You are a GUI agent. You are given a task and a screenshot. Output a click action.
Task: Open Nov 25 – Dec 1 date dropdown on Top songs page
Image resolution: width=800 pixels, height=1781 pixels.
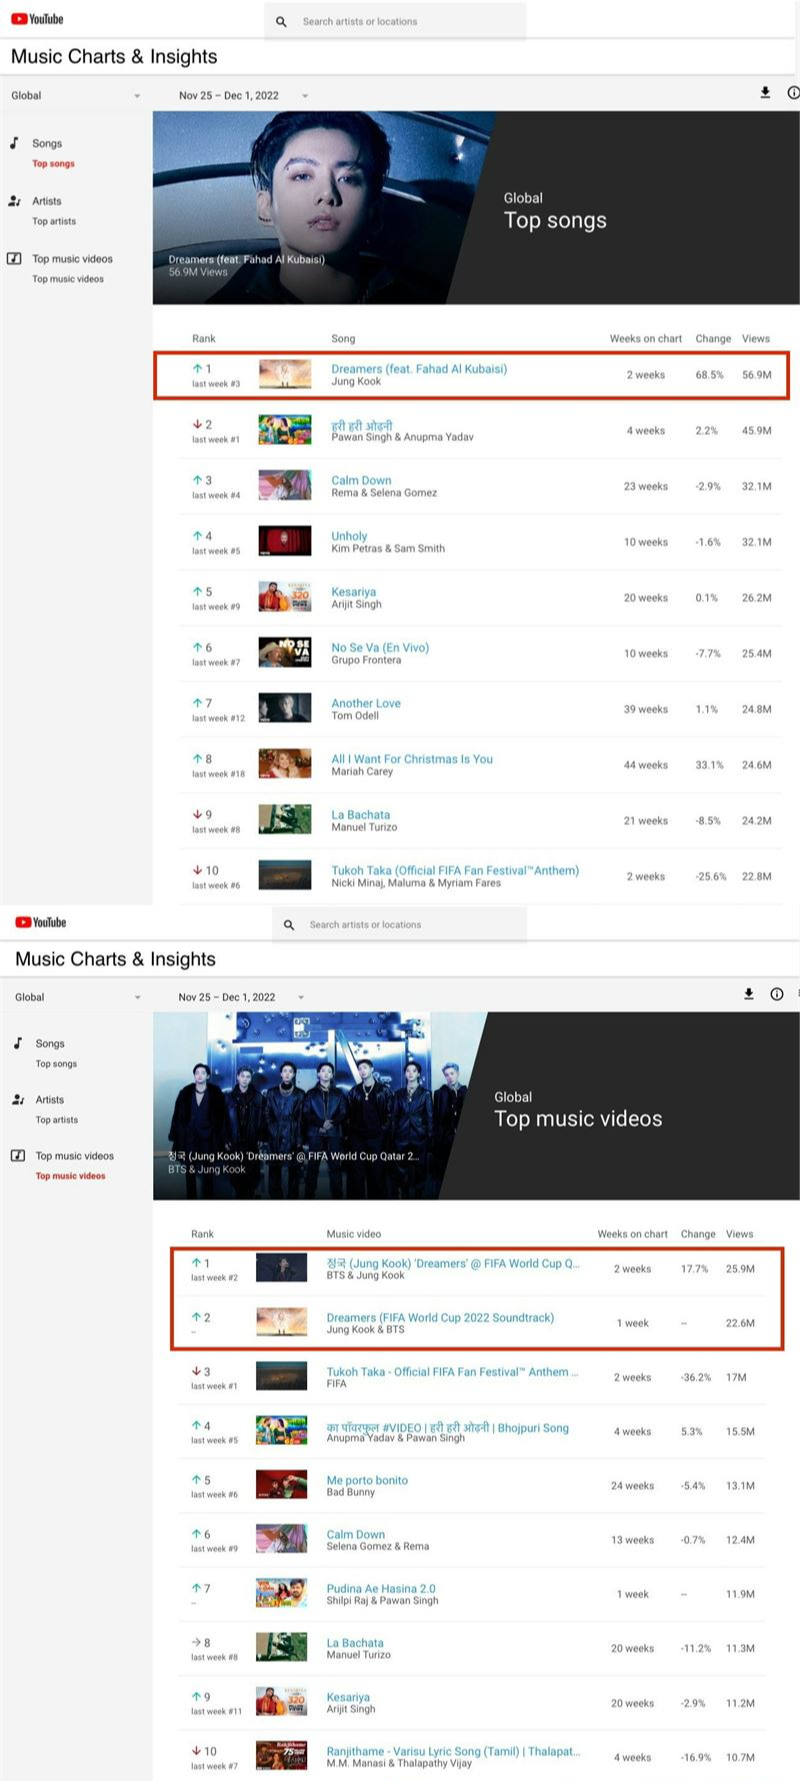pyautogui.click(x=243, y=96)
